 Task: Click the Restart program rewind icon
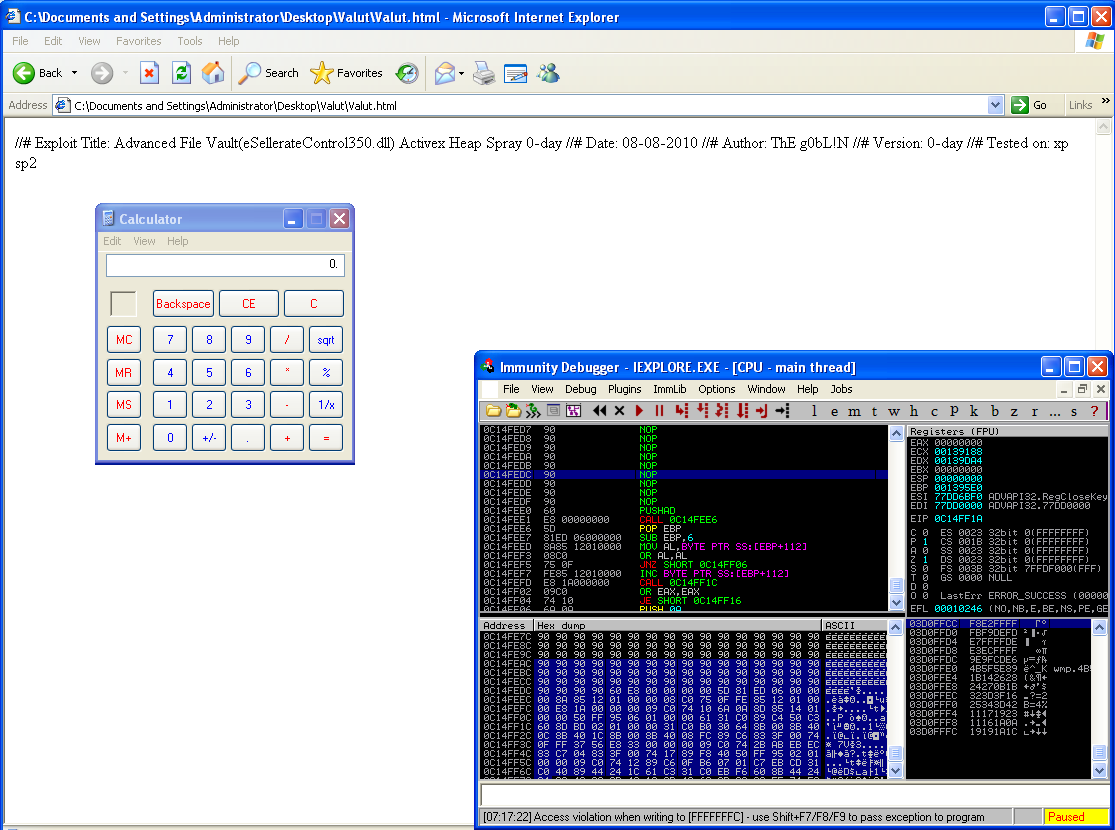pyautogui.click(x=599, y=410)
